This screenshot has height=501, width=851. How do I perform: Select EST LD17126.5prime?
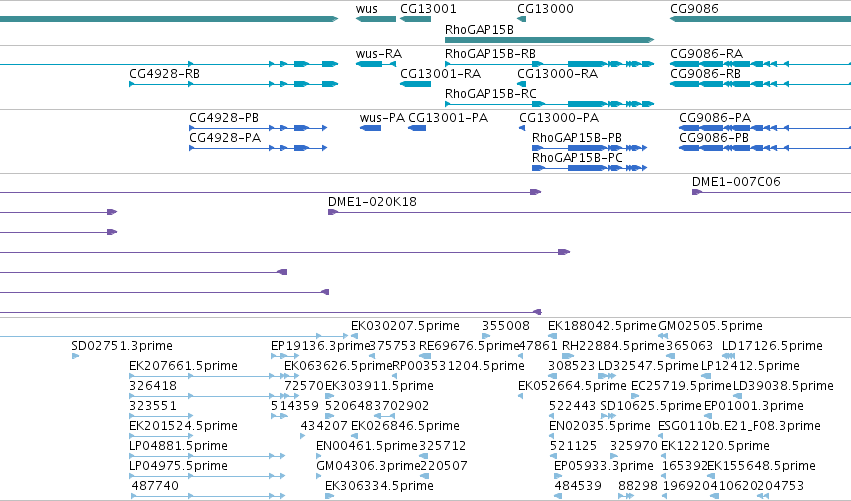pyautogui.click(x=772, y=346)
